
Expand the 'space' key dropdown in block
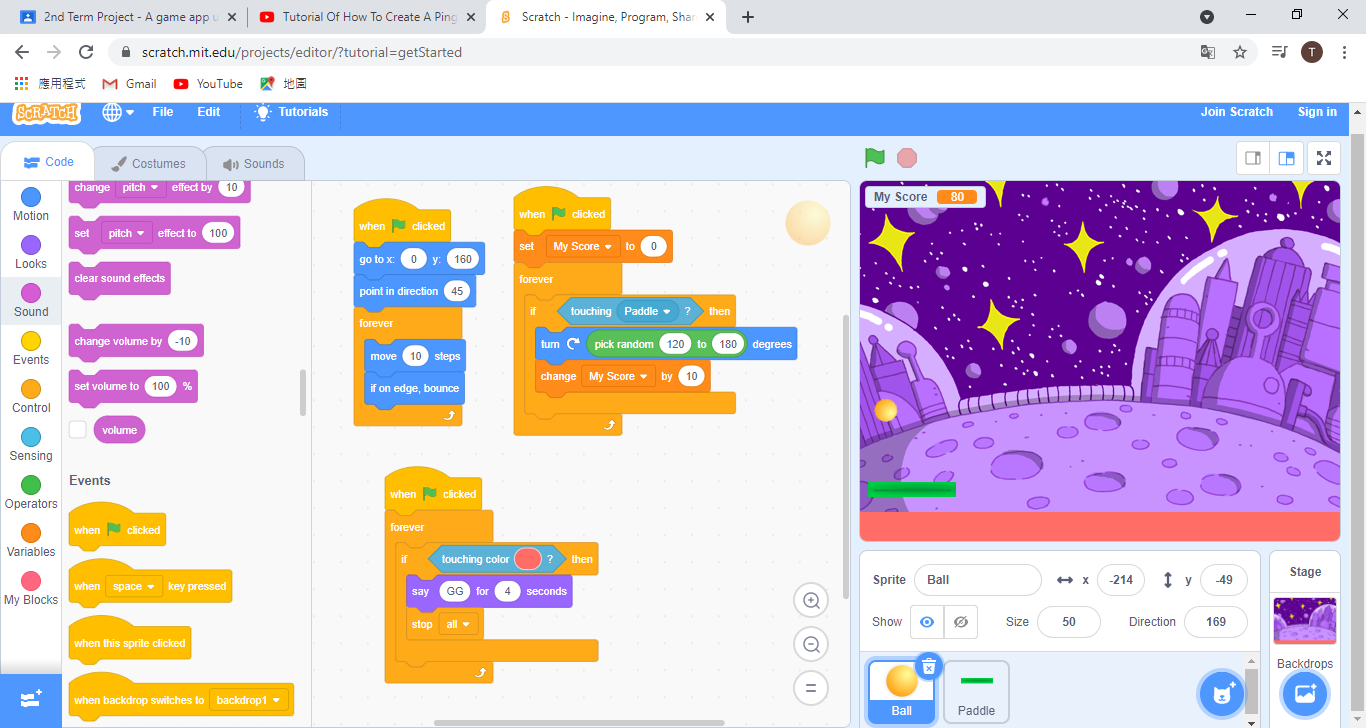(x=133, y=587)
